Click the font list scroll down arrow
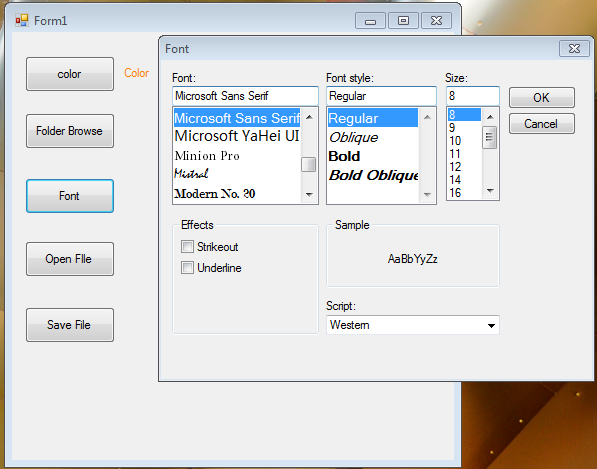Screen dimensions: 597x469 (309, 195)
